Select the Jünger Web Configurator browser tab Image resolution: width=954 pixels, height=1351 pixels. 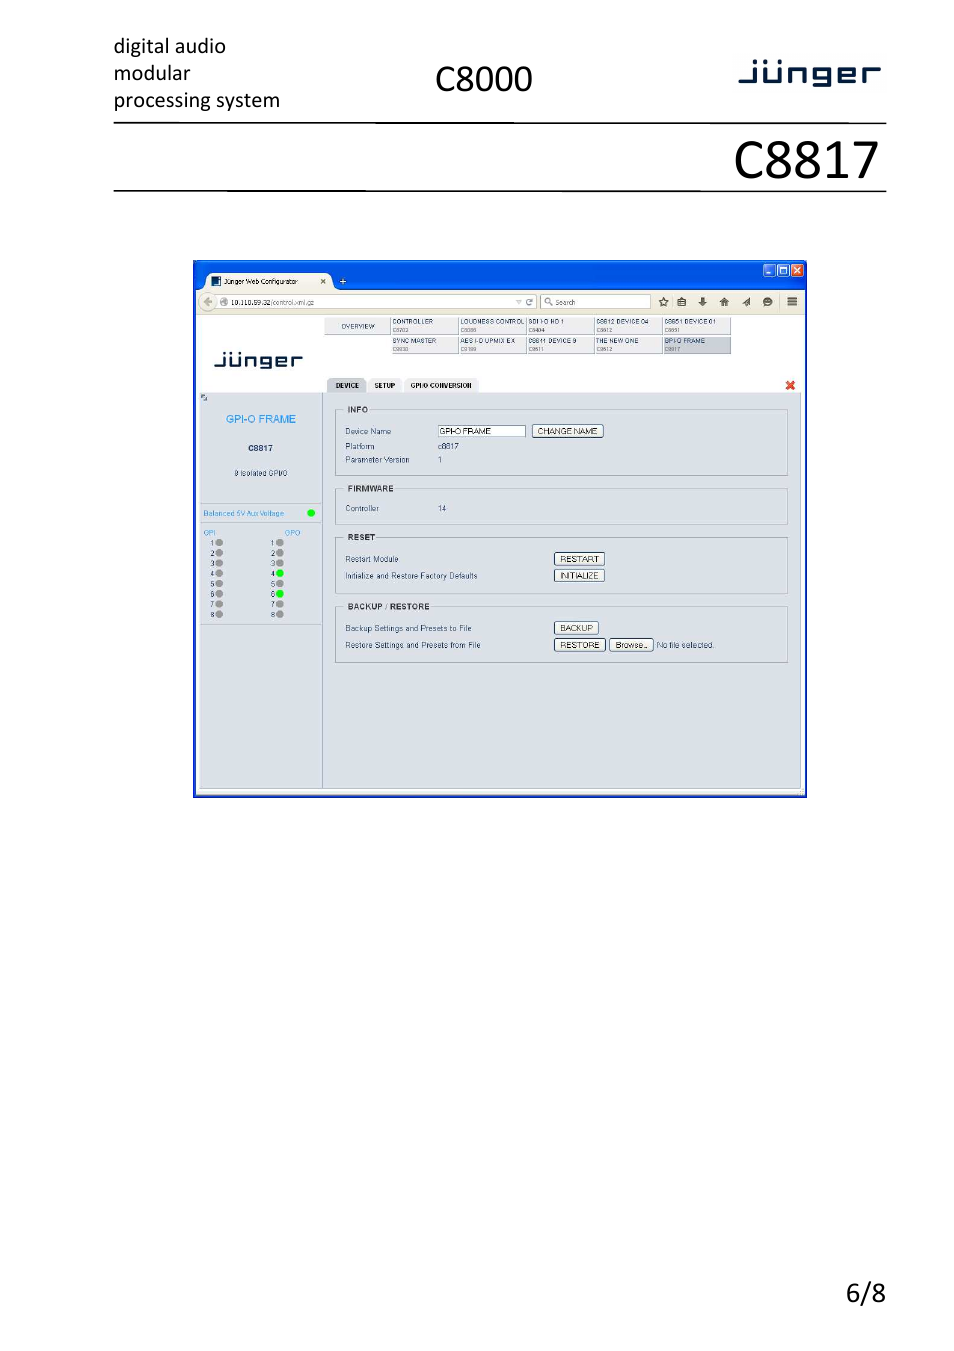268,282
